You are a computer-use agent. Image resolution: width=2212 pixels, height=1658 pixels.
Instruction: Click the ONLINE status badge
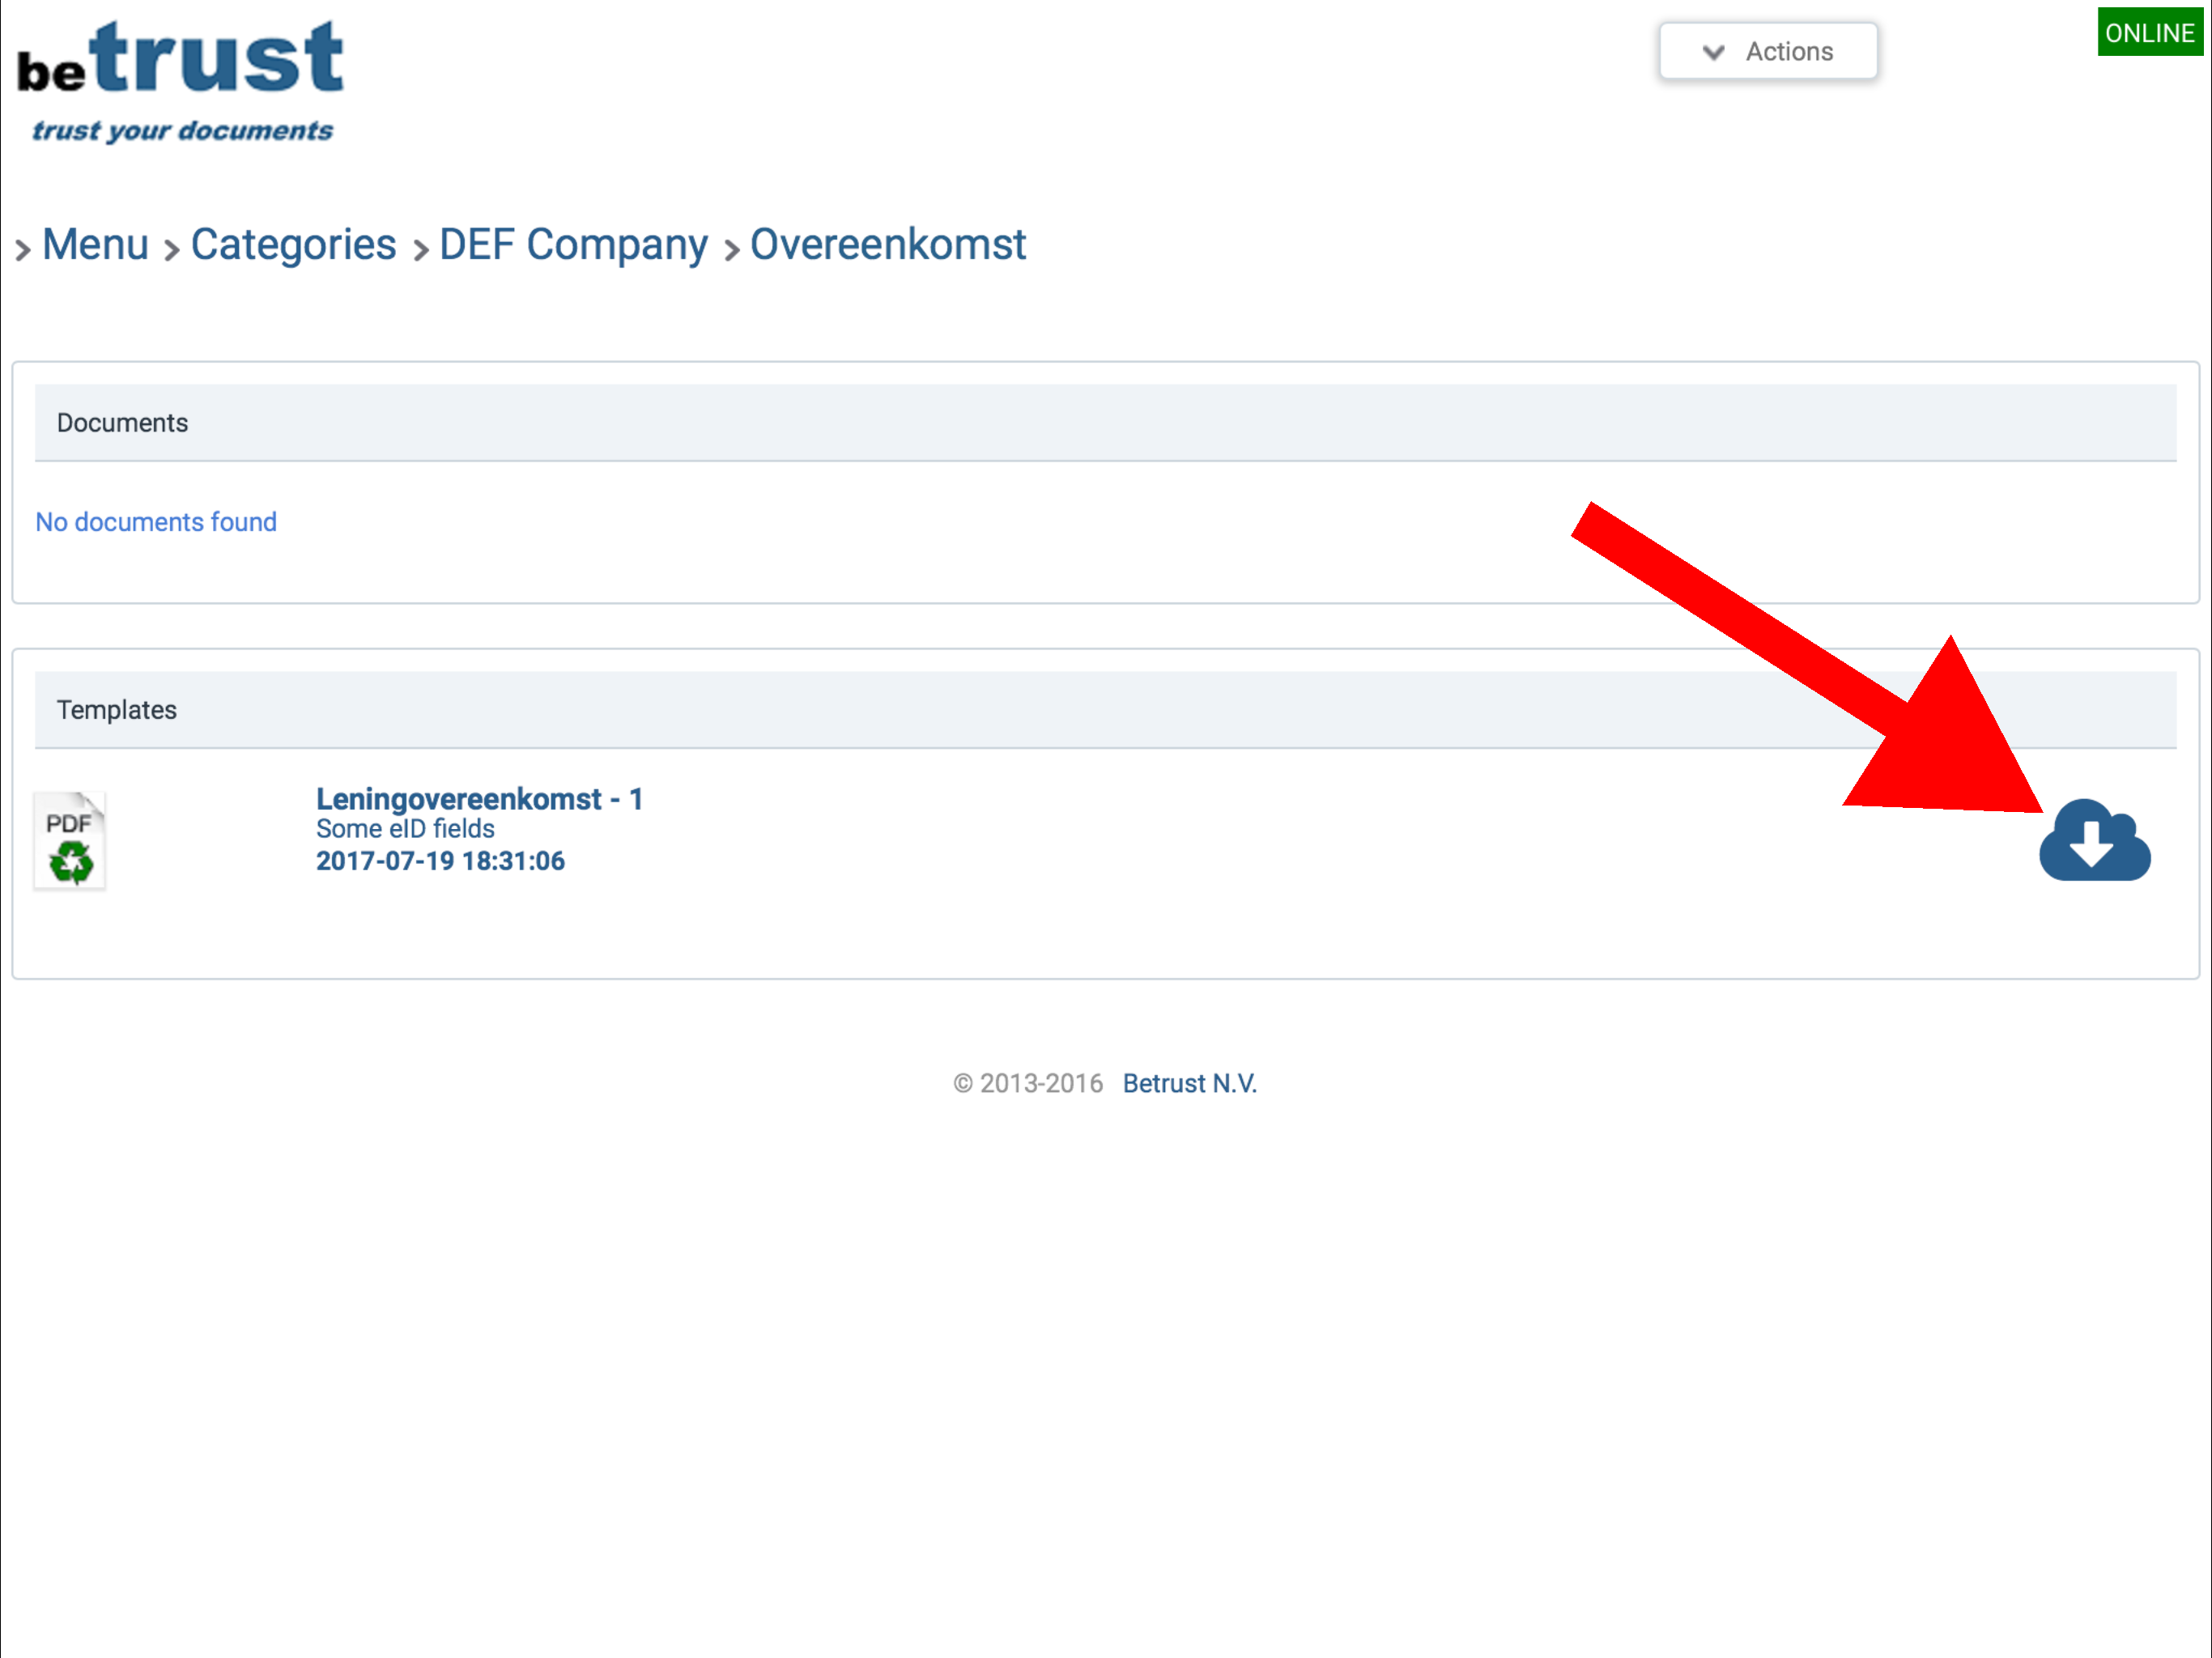(x=2149, y=33)
